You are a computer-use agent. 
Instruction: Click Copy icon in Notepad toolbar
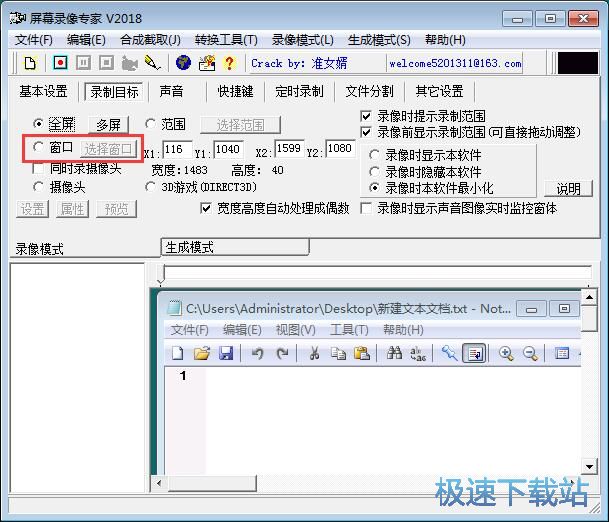338,353
